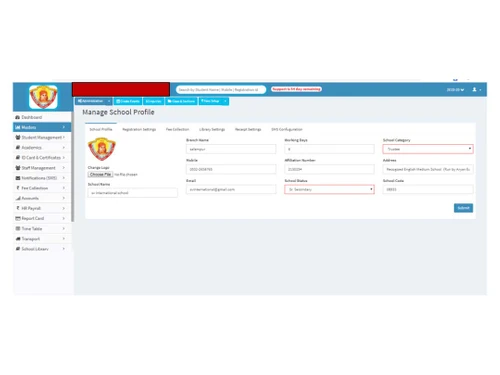Open the Transport vehicle icon

[18, 239]
